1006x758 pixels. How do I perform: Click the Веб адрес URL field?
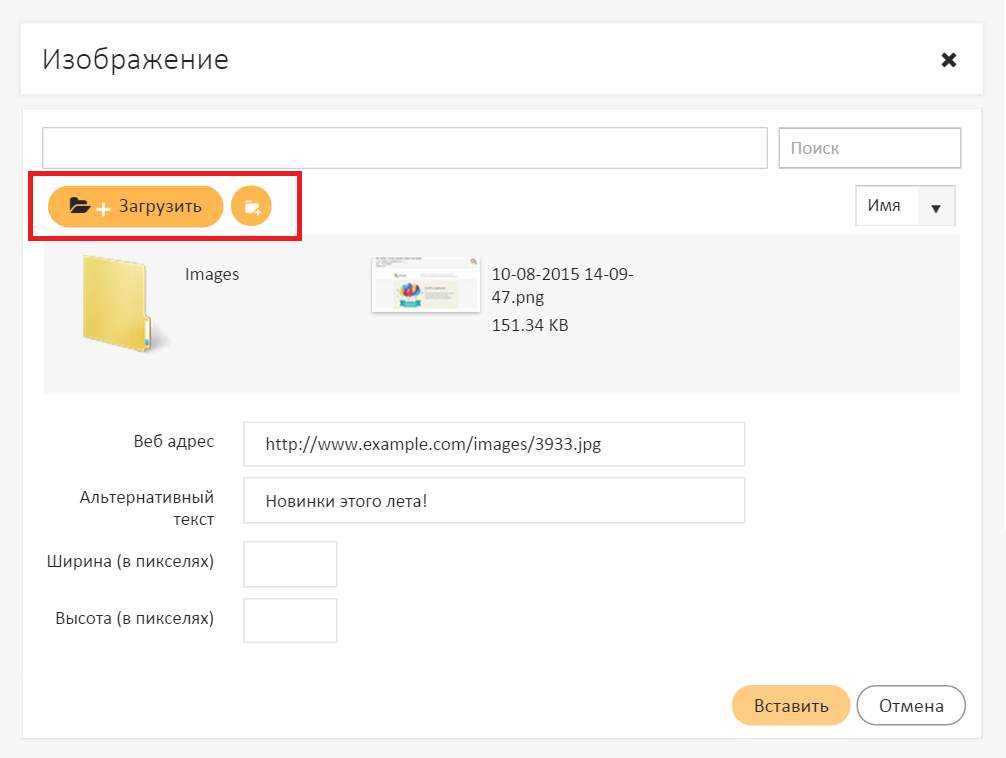tap(494, 444)
